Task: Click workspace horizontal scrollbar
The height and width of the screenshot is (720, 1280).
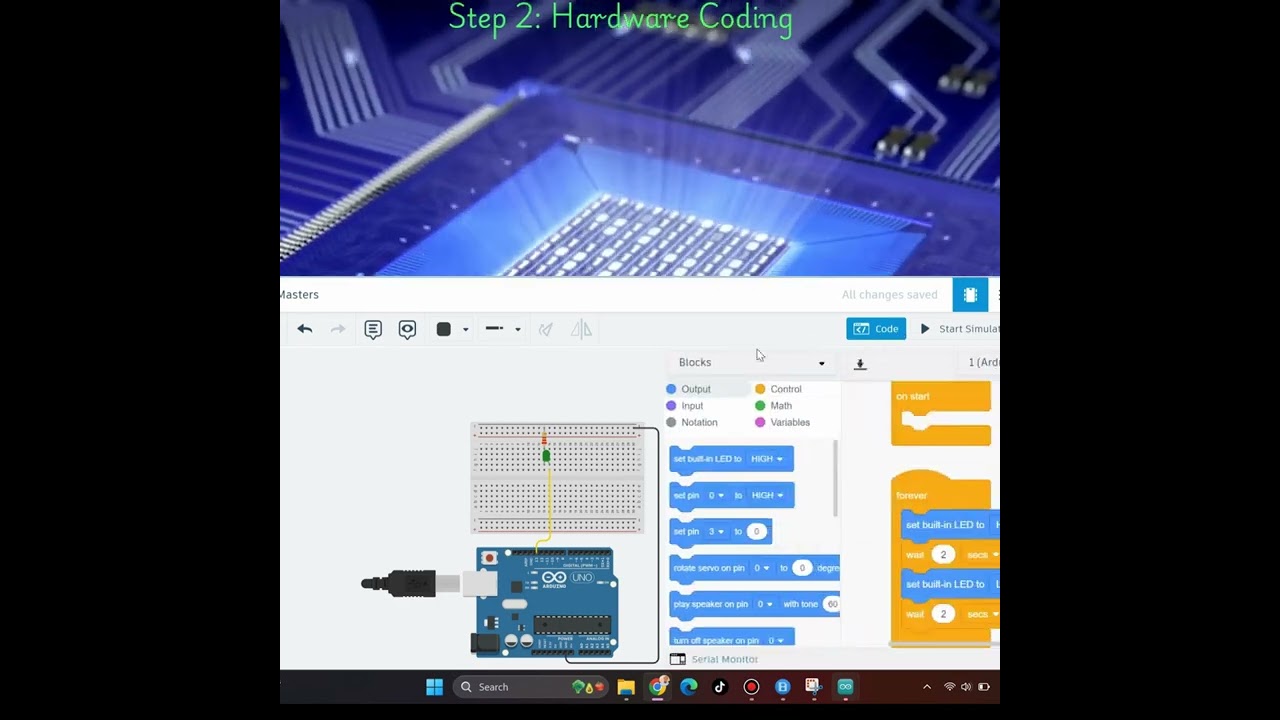Action: point(940,644)
